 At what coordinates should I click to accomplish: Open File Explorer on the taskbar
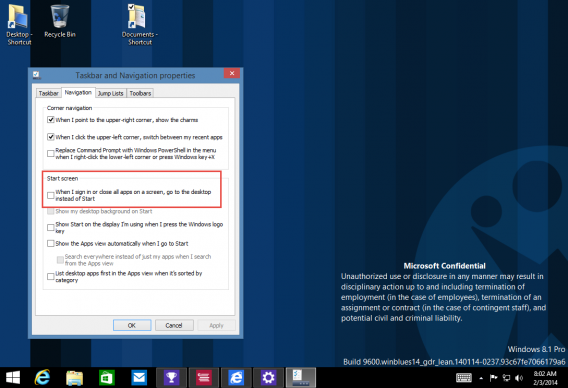(x=74, y=377)
